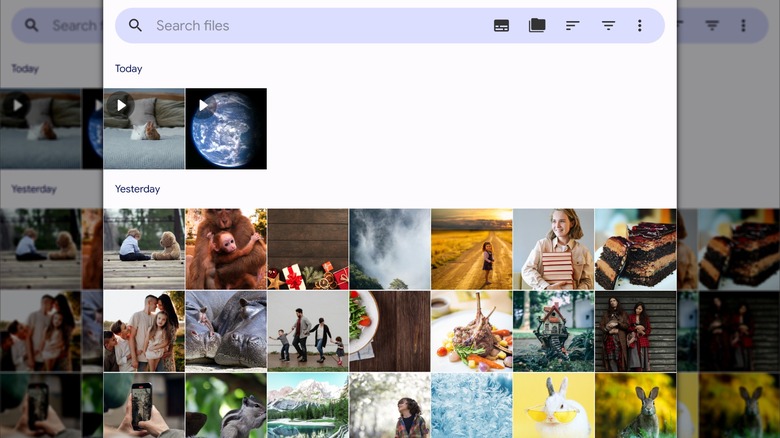The width and height of the screenshot is (780, 438).
Task: Open the filter options icon
Action: [x=608, y=26]
